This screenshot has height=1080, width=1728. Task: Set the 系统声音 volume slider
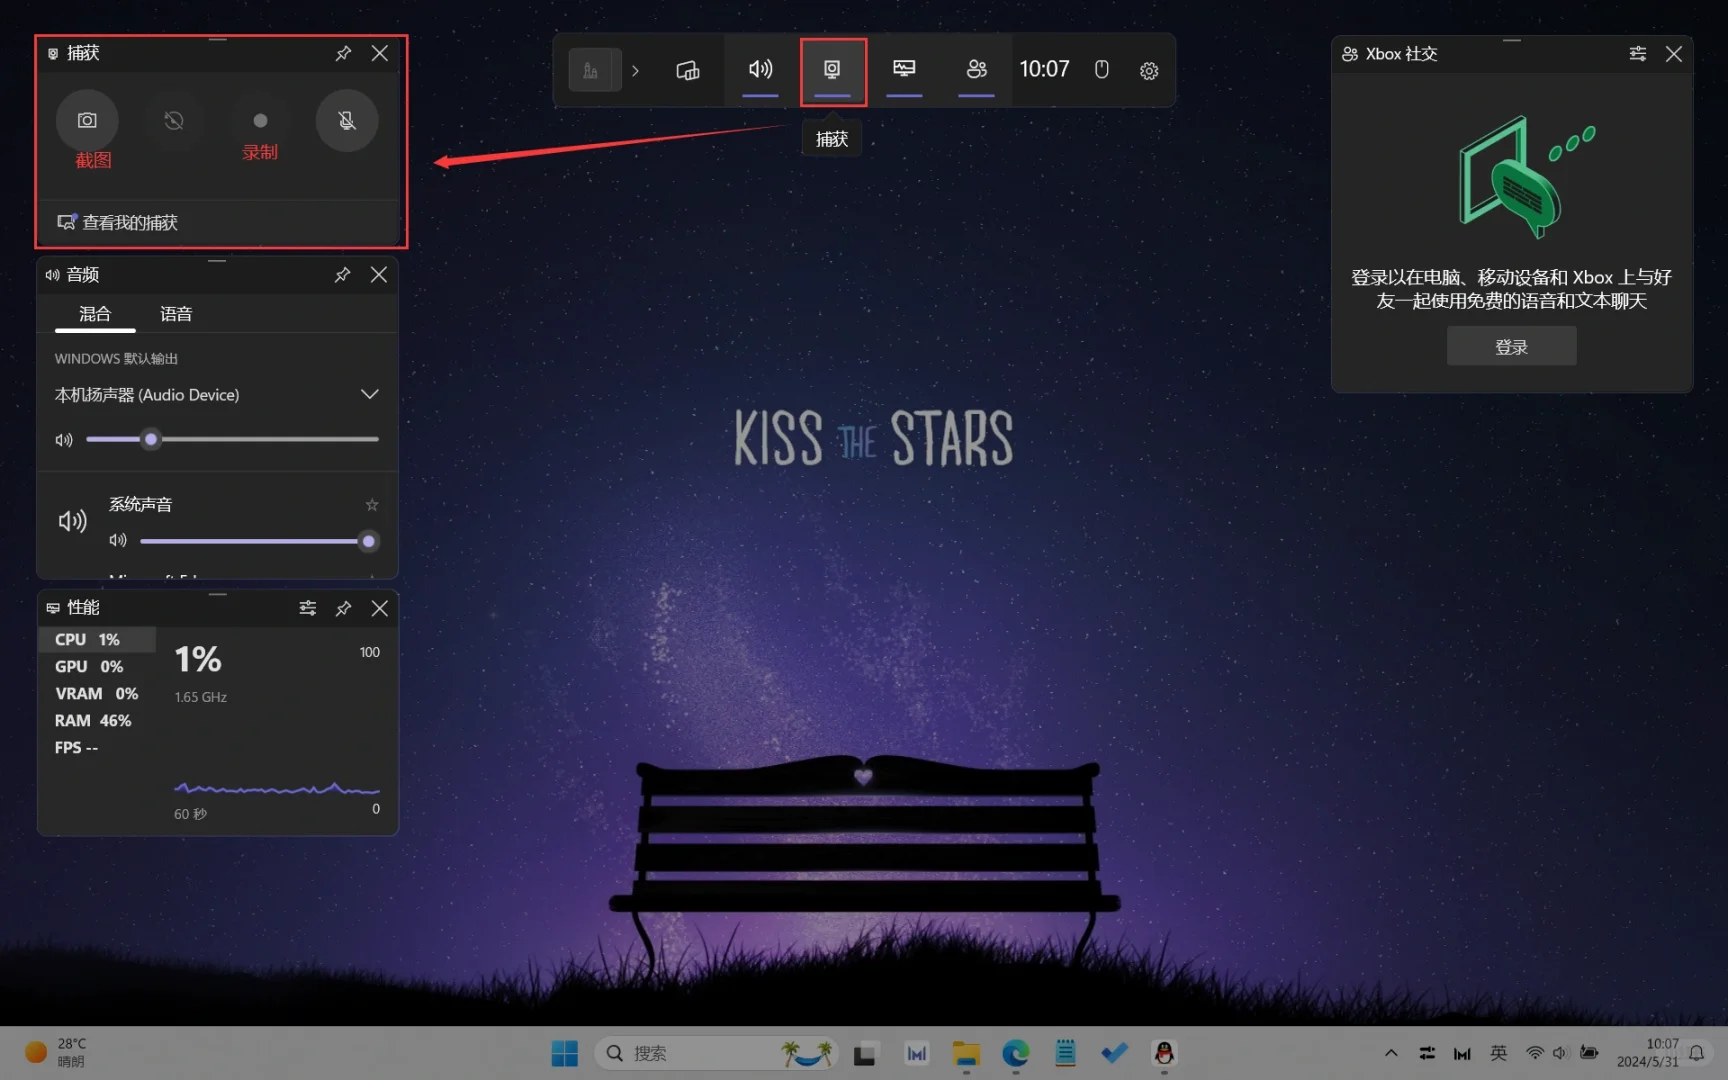258,541
